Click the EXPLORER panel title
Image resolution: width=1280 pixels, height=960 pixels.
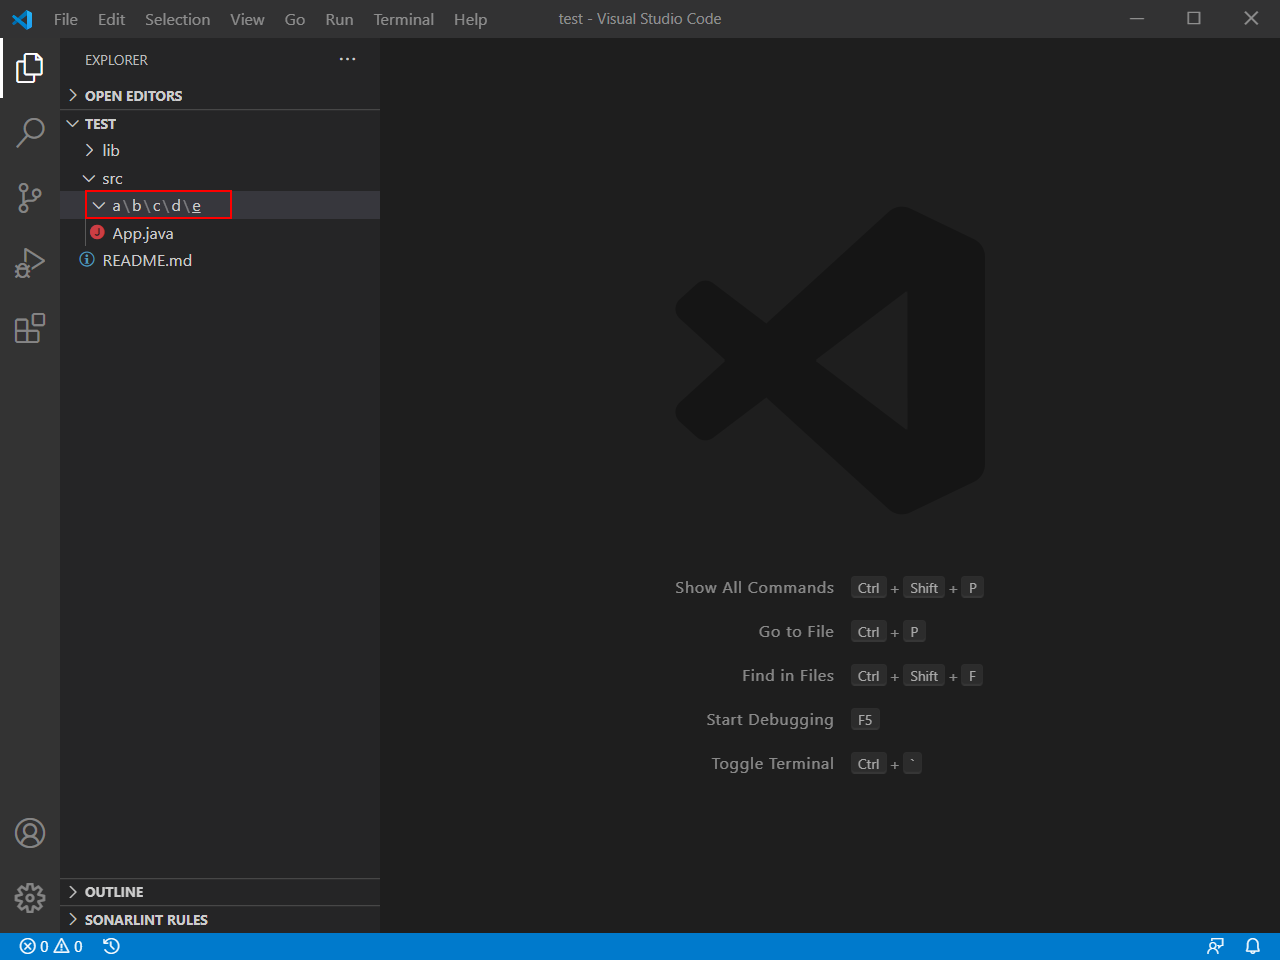[x=116, y=60]
